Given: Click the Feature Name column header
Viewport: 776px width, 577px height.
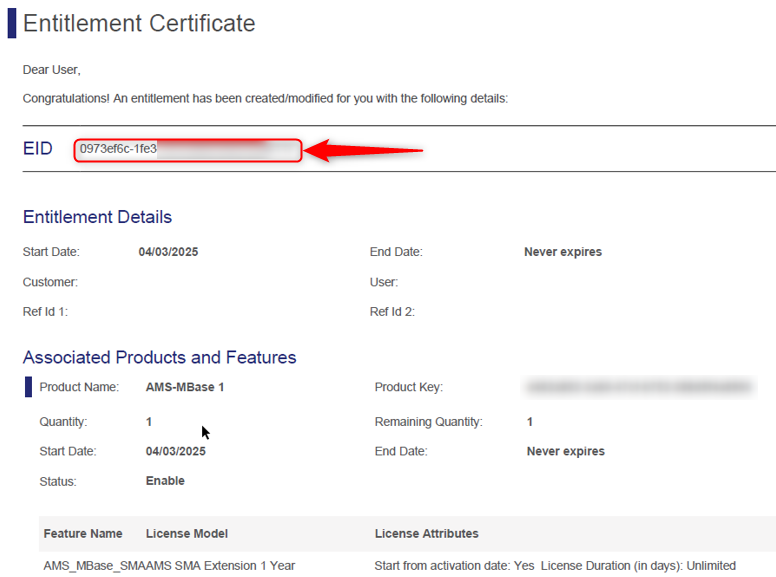Looking at the screenshot, I should point(83,533).
